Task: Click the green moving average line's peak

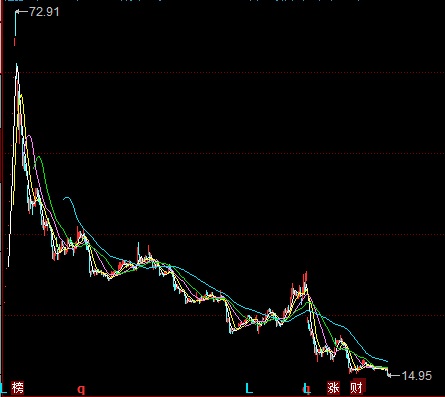Action: tap(39, 156)
